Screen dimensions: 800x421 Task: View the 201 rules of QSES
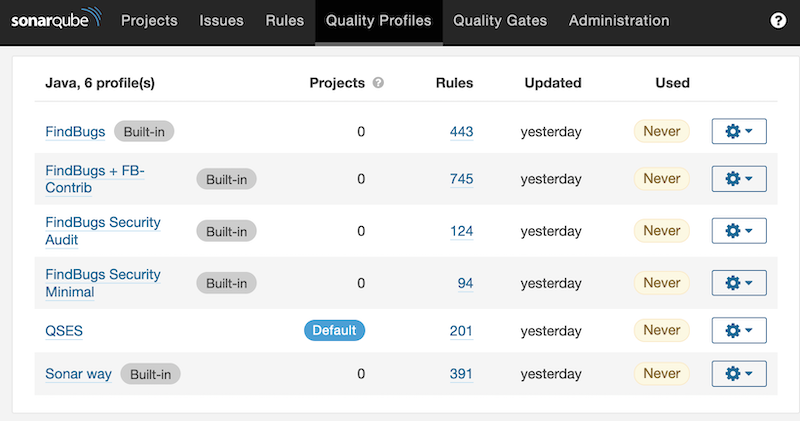coord(461,331)
